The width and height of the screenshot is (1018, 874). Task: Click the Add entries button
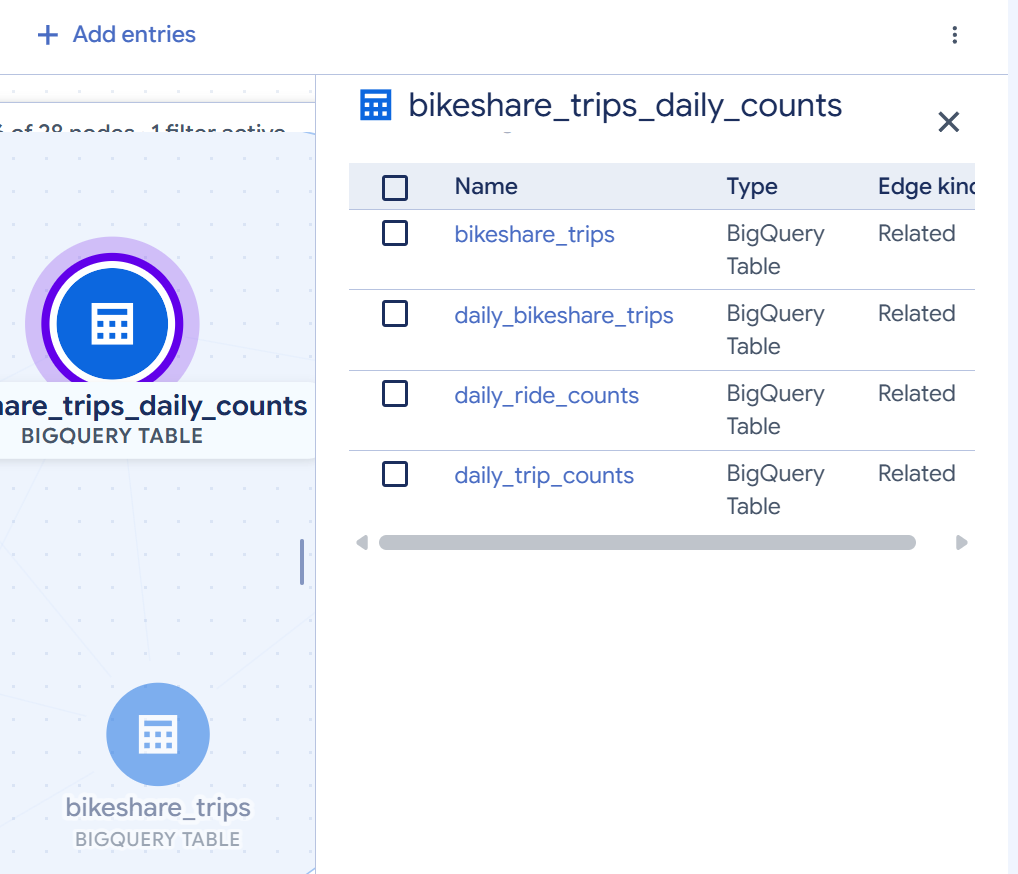point(117,34)
